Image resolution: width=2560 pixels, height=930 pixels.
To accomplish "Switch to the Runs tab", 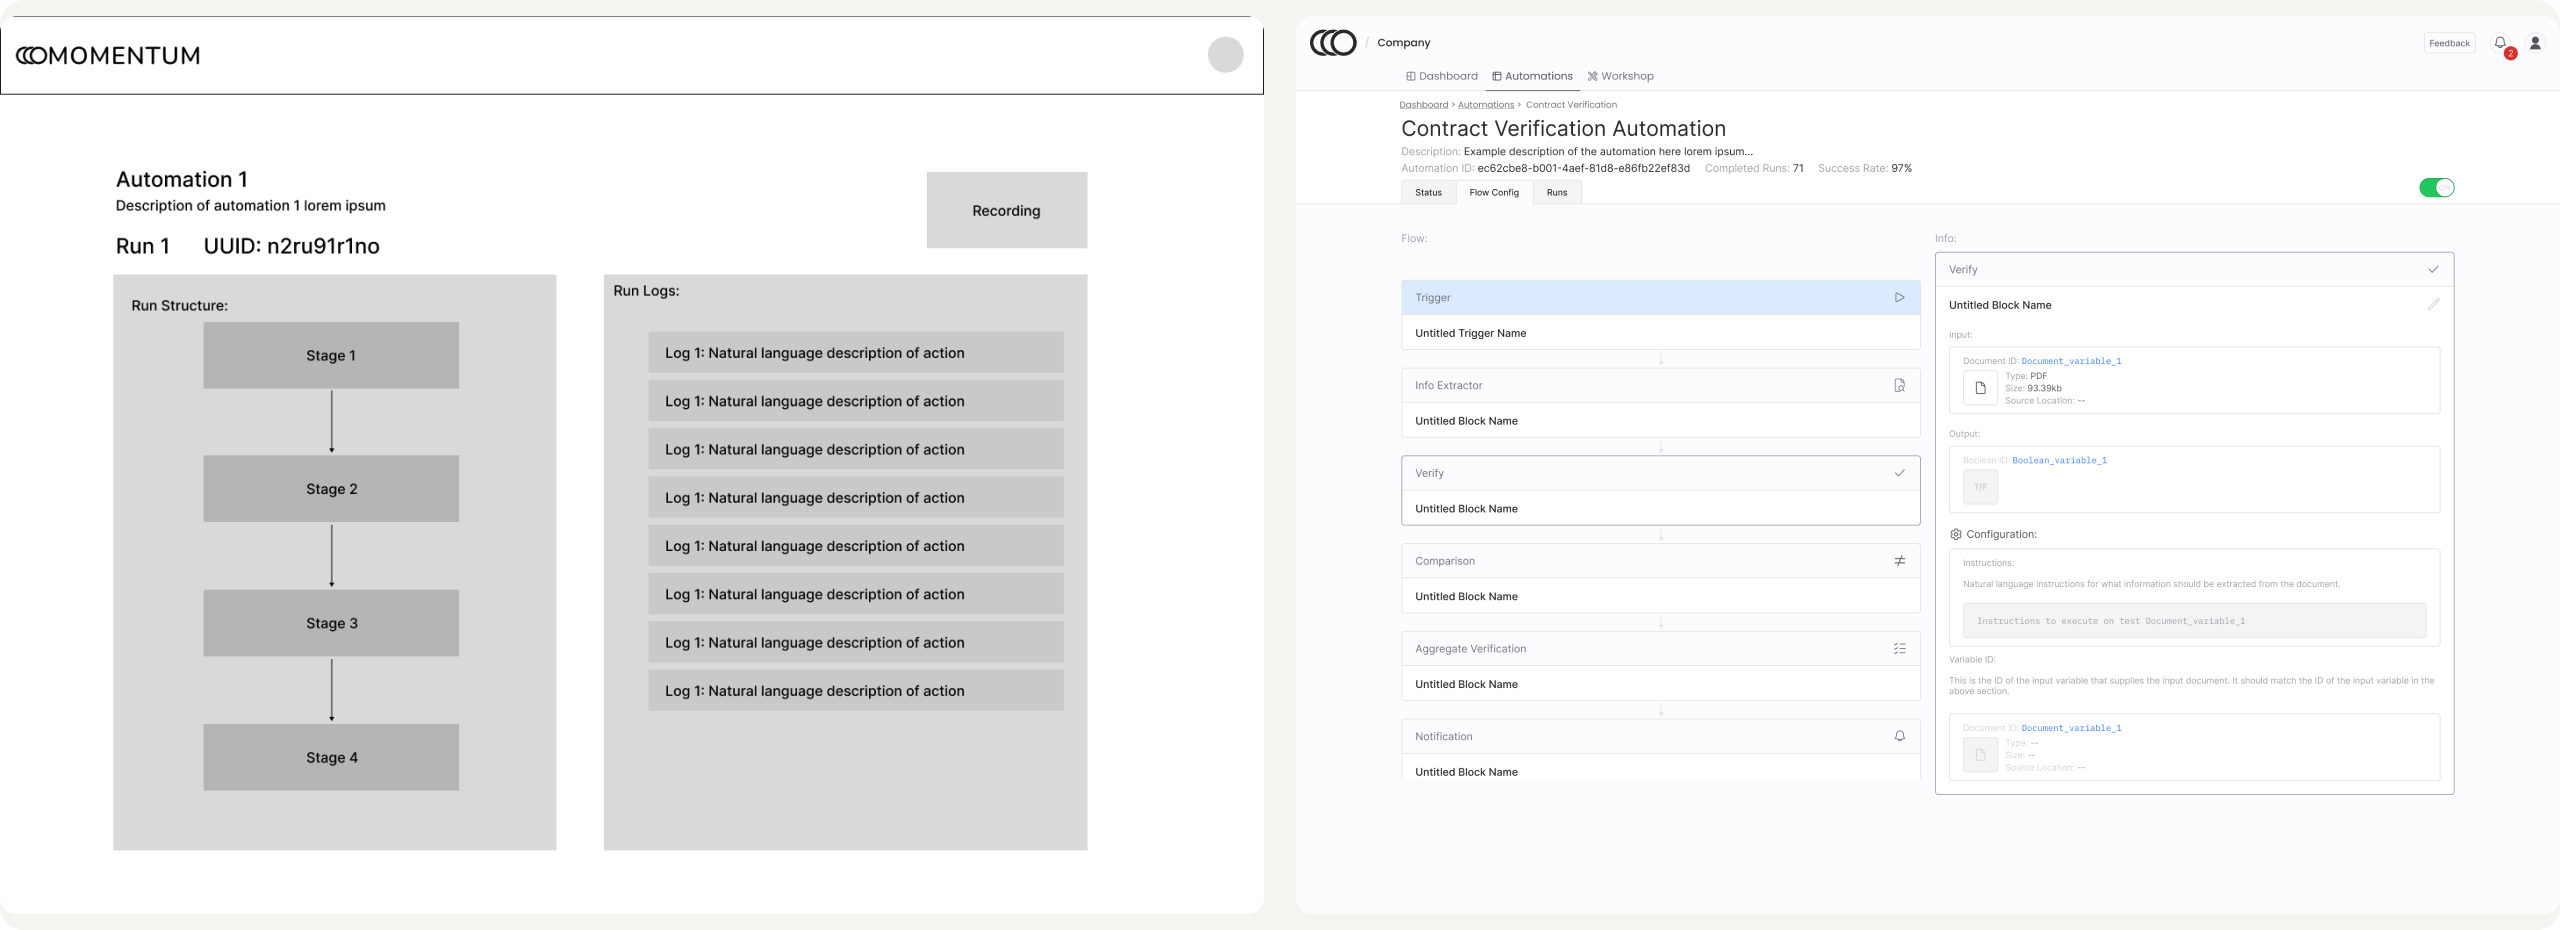I will coord(1557,193).
